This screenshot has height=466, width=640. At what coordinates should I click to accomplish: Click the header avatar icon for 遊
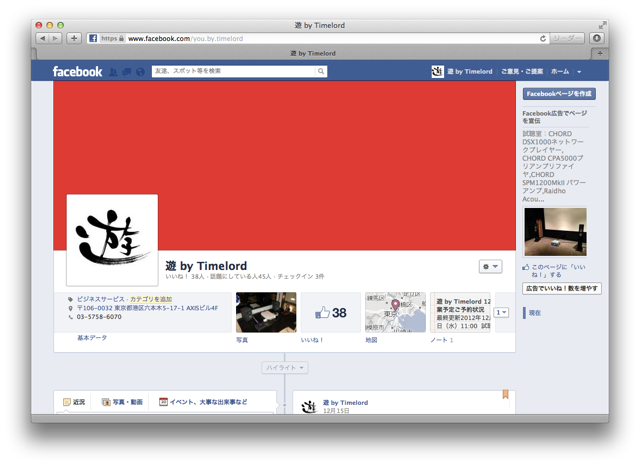coord(438,71)
